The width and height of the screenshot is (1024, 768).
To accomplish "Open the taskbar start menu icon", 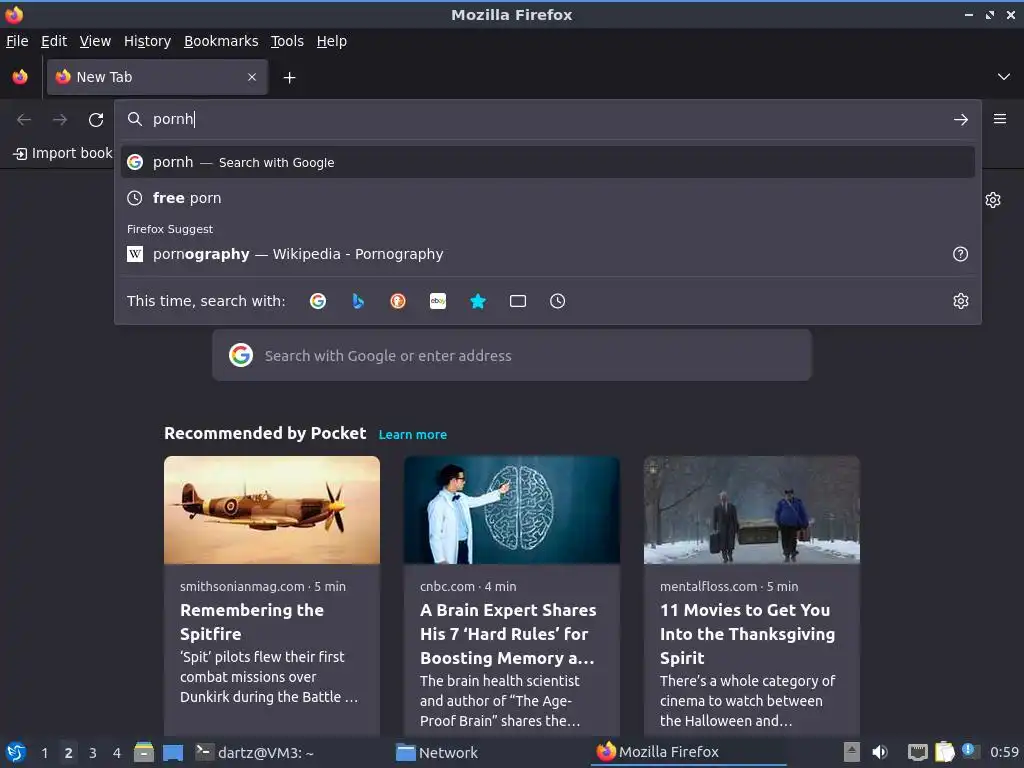I will 16,752.
